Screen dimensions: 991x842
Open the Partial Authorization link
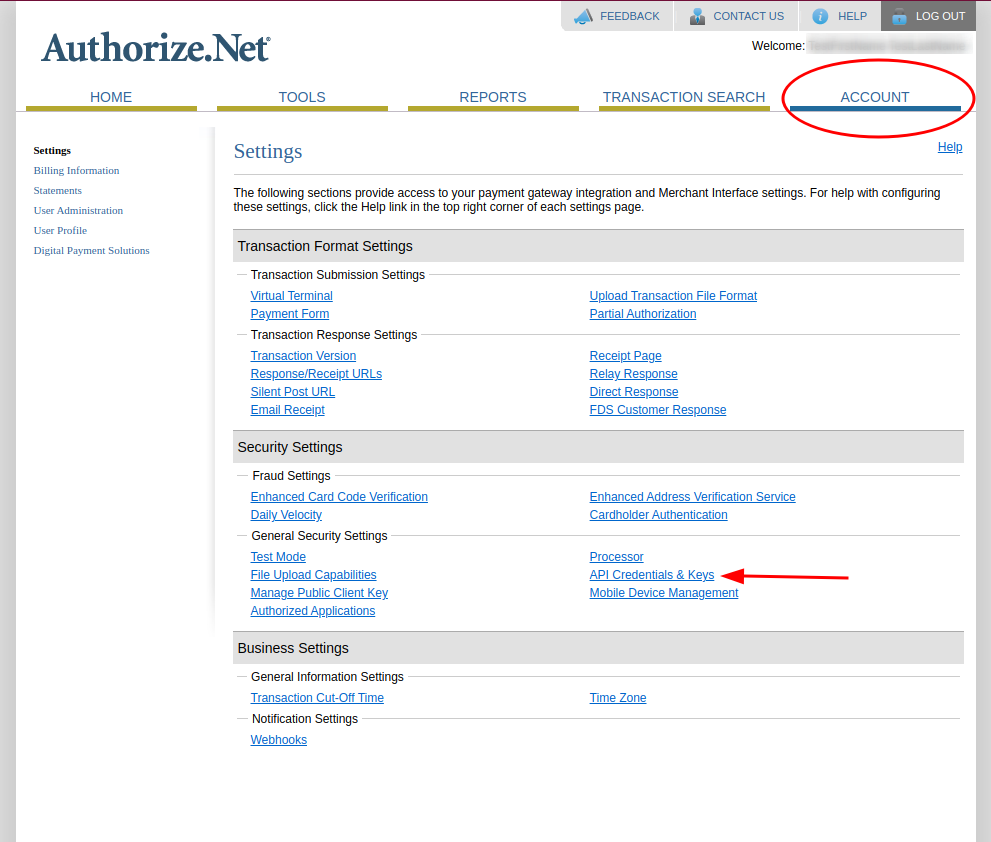[643, 314]
